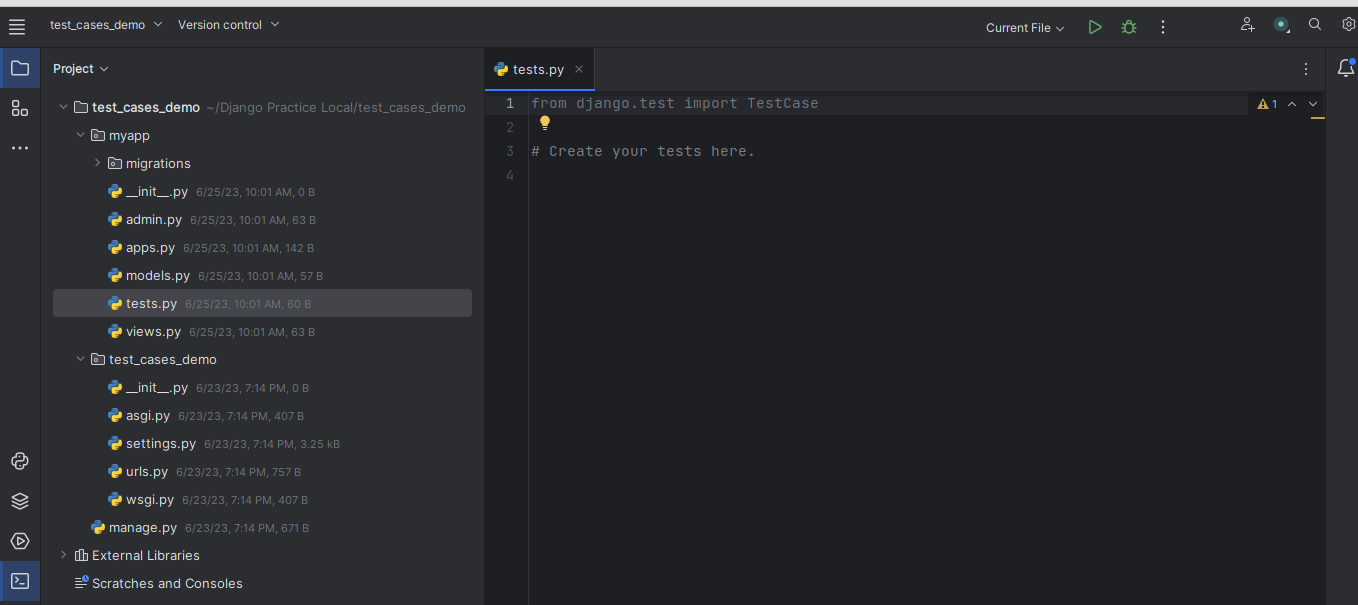The width and height of the screenshot is (1358, 605).
Task: Open the Services tool window
Action: (19, 541)
